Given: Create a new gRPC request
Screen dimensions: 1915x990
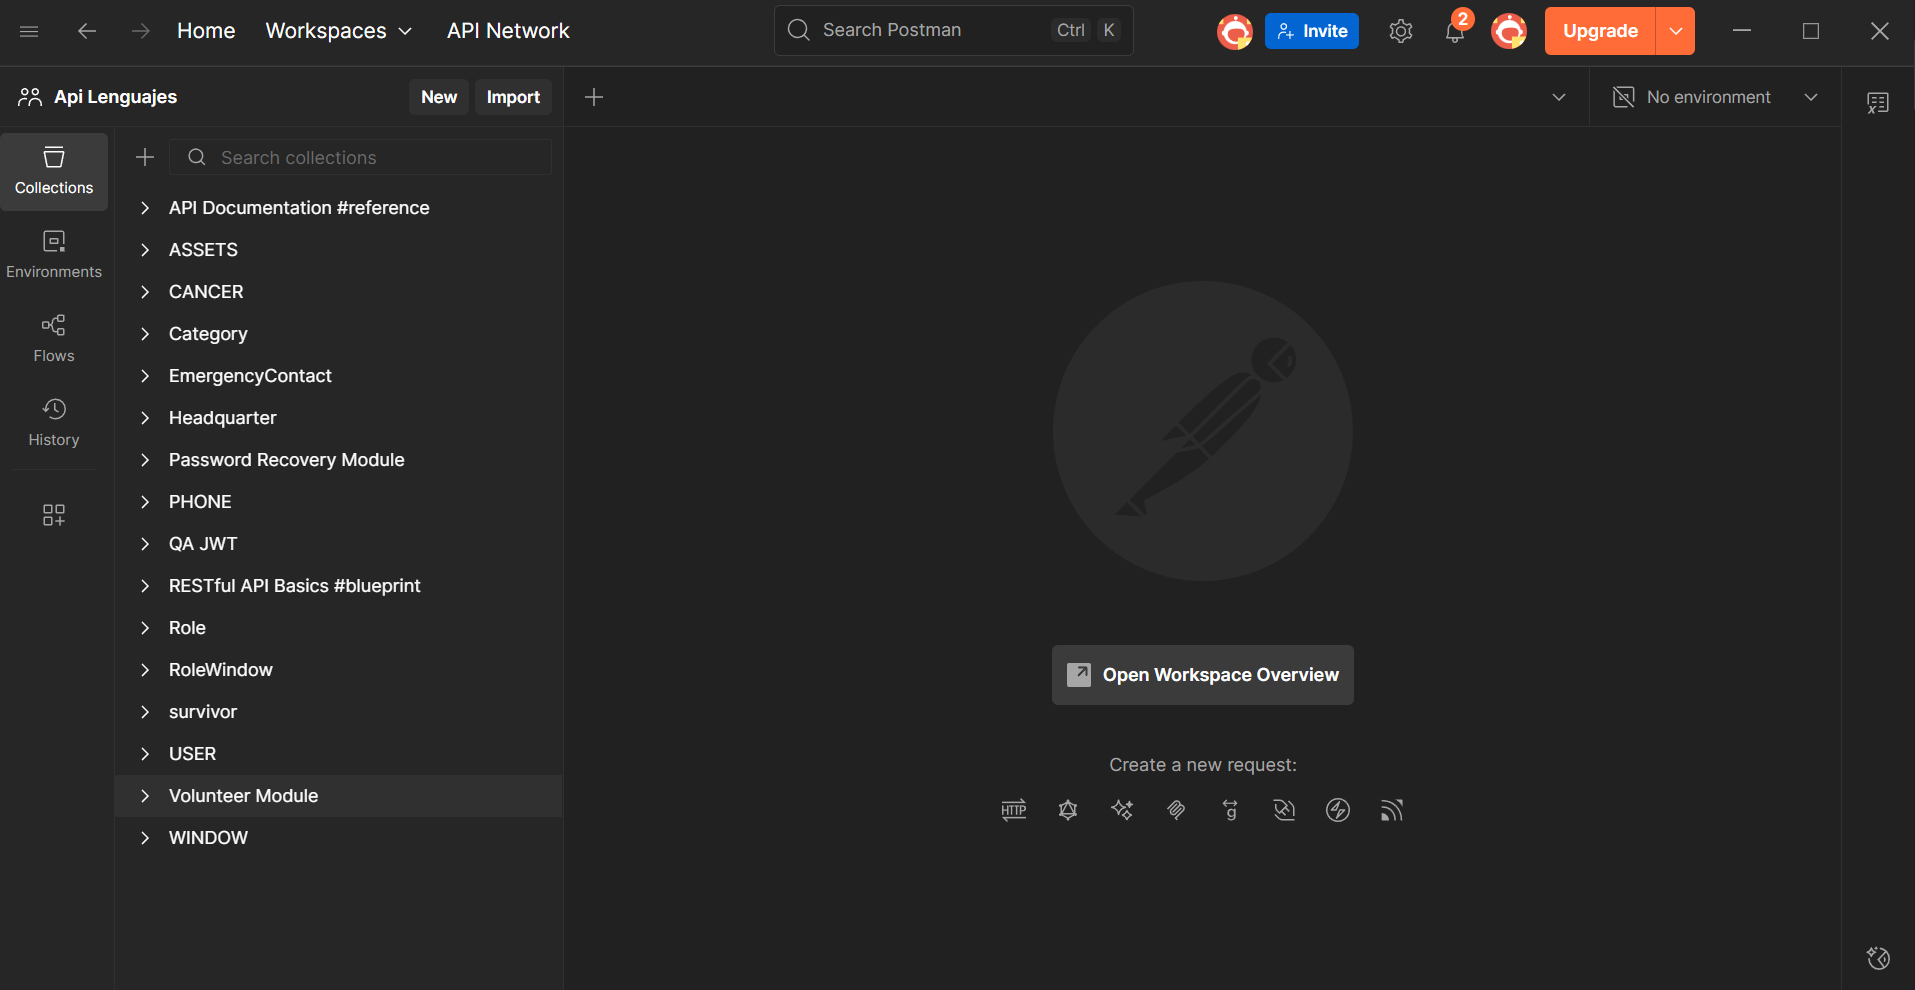Looking at the screenshot, I should pos(1230,810).
